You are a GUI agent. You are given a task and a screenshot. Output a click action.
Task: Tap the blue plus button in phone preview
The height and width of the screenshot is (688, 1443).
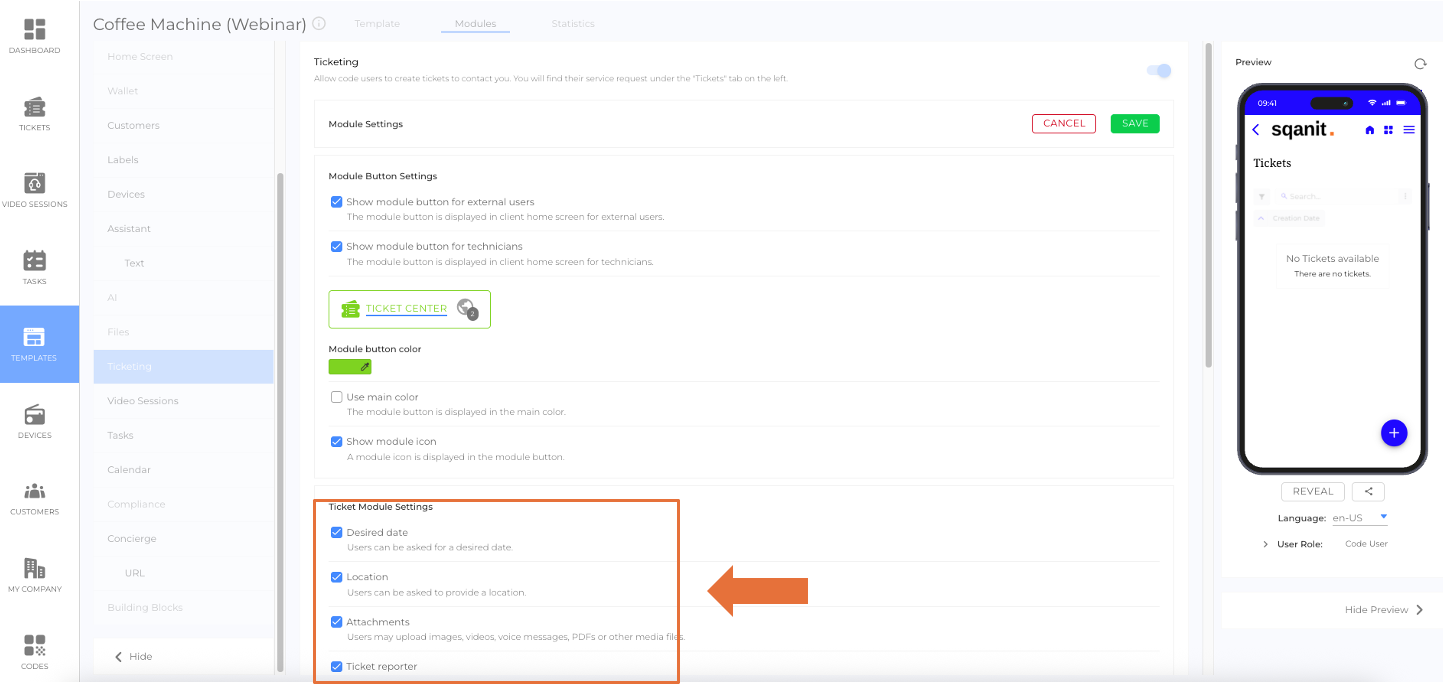[1393, 433]
